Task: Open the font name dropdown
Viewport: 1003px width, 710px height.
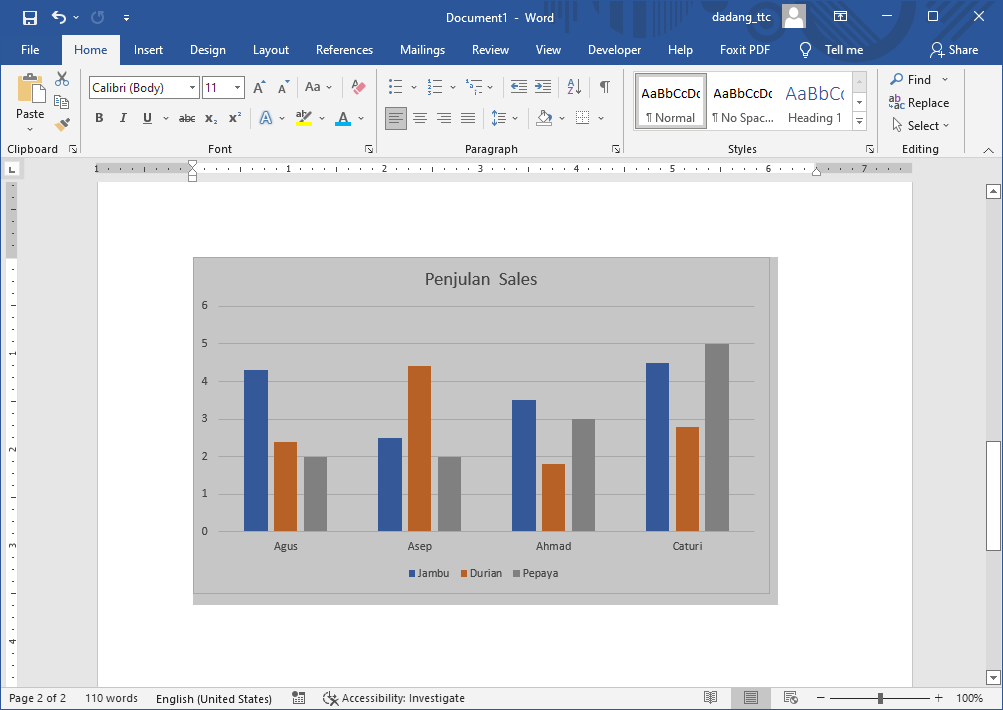Action: click(192, 88)
